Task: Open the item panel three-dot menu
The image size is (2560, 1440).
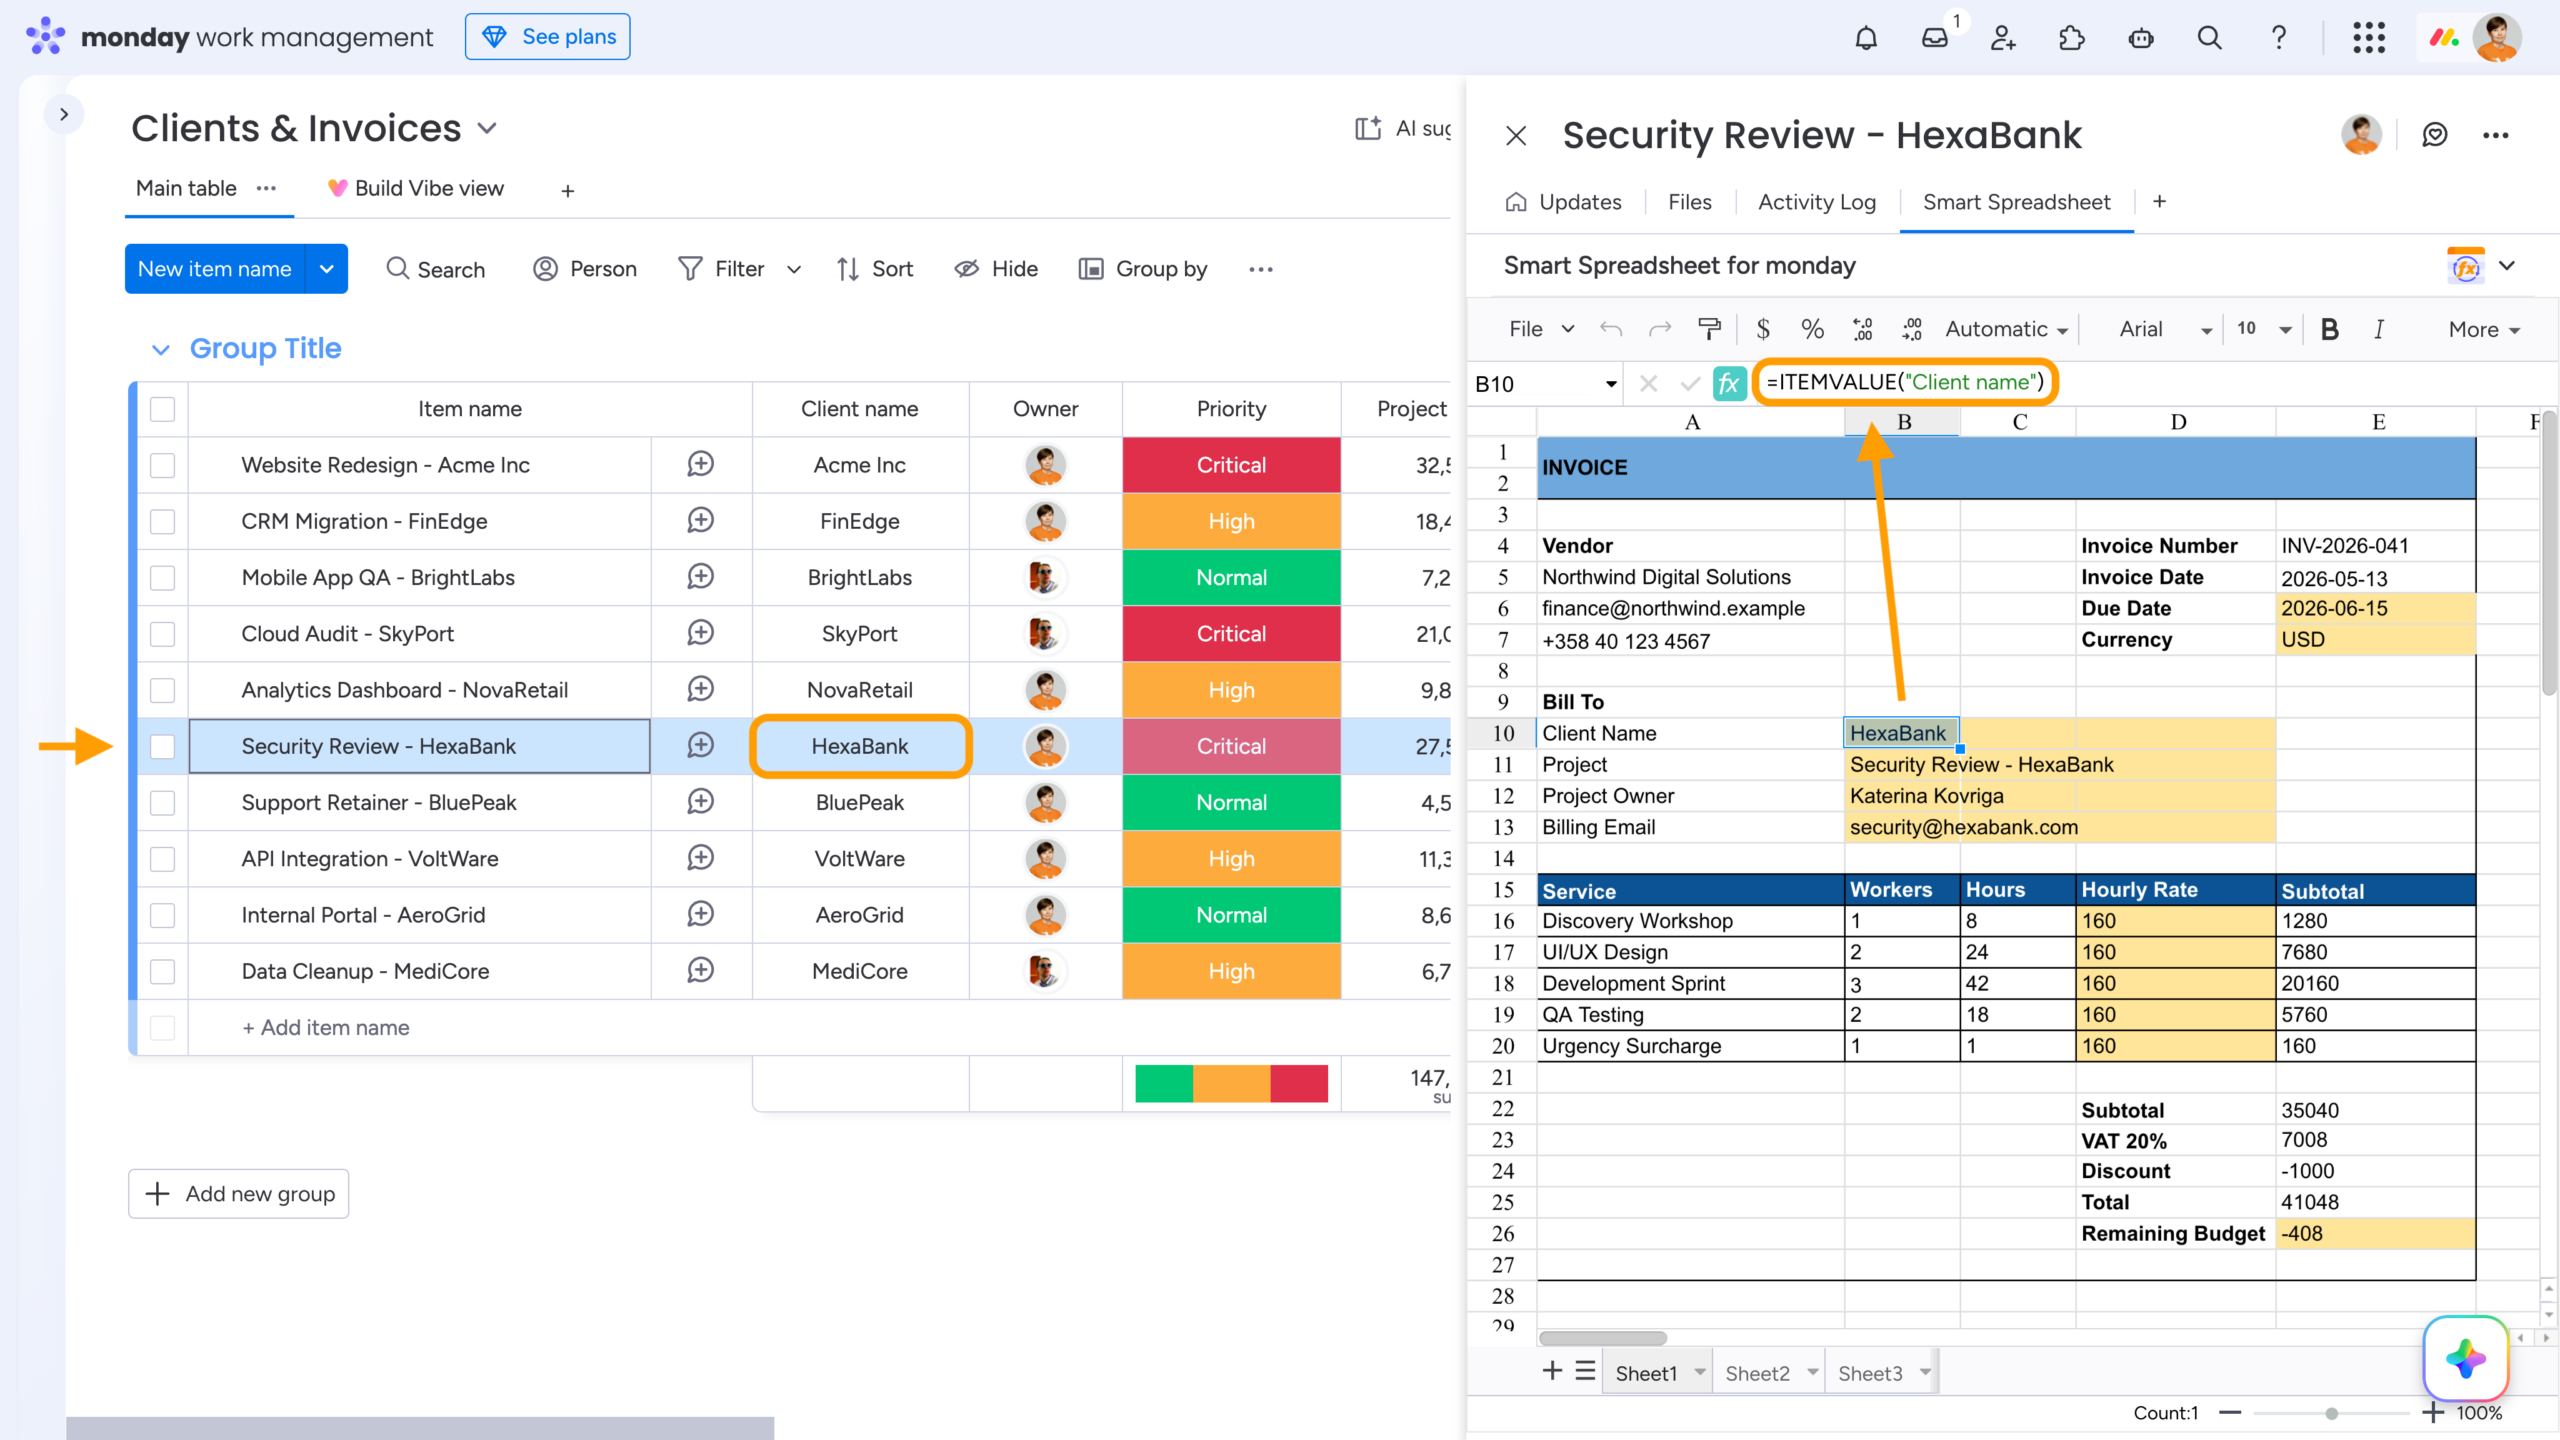Action: pyautogui.click(x=2496, y=135)
